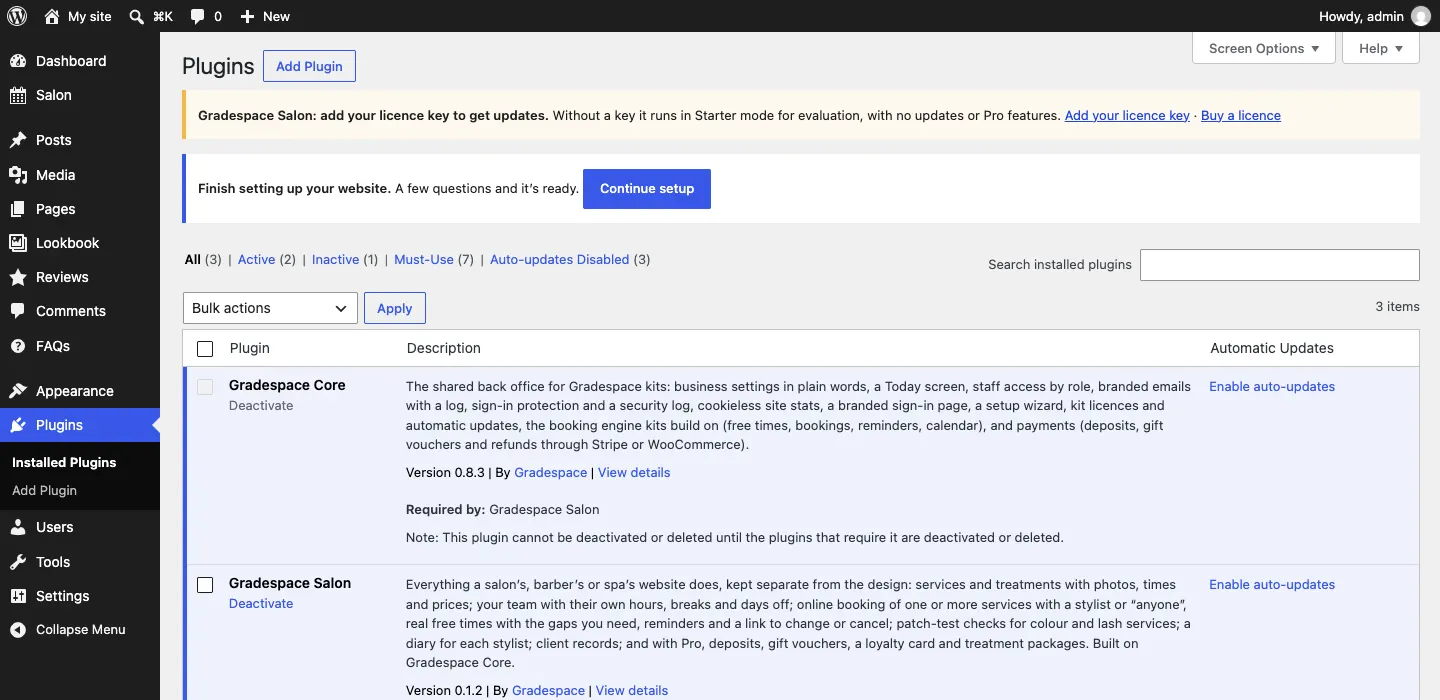The height and width of the screenshot is (700, 1440).
Task: Open the New content menu
Action: (x=265, y=16)
